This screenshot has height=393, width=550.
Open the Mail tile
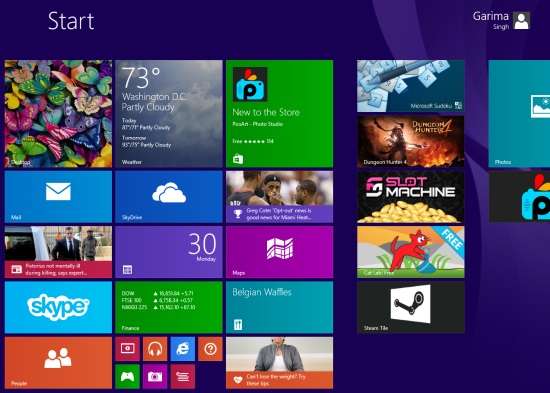tap(58, 197)
